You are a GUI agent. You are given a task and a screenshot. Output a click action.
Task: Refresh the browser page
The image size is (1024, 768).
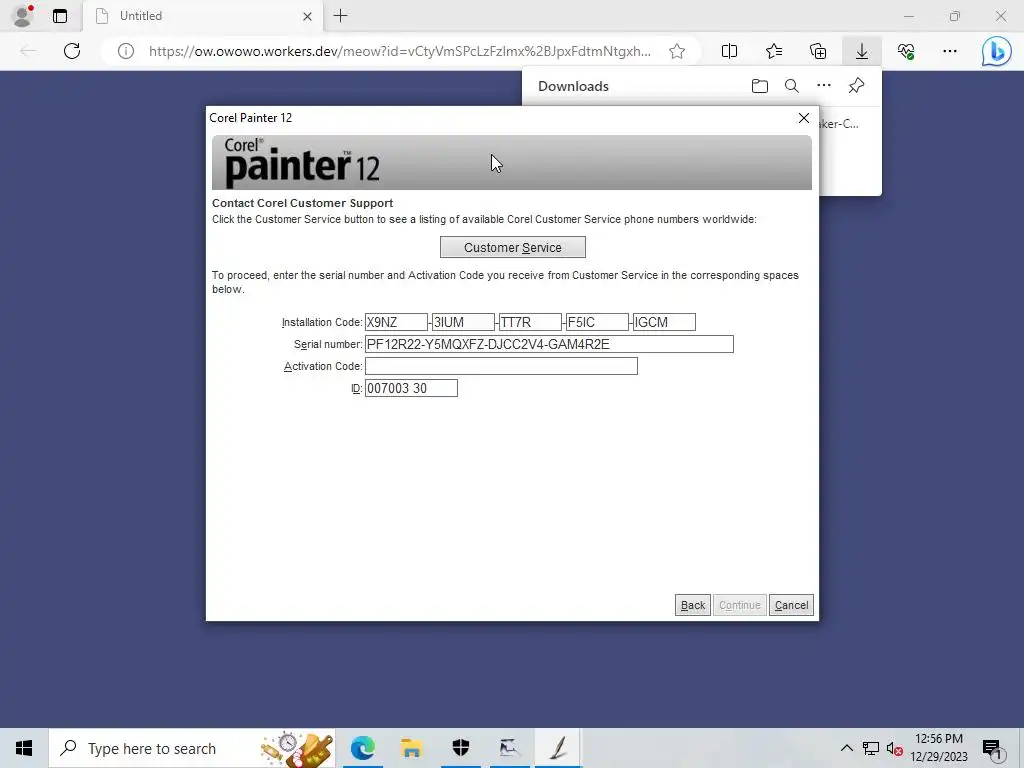click(x=72, y=51)
